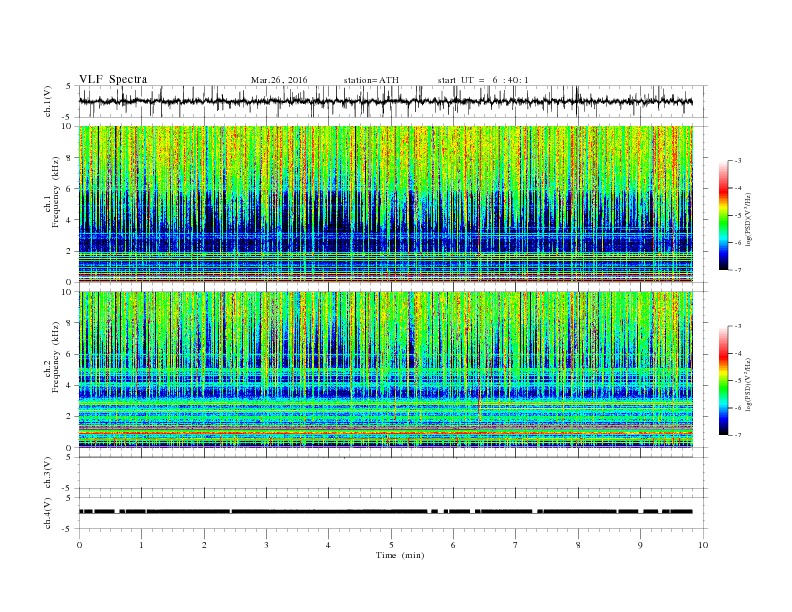Select the ch.1 "Frequency (kHz)" axis label
The width and height of the screenshot is (792, 612).
pos(56,192)
